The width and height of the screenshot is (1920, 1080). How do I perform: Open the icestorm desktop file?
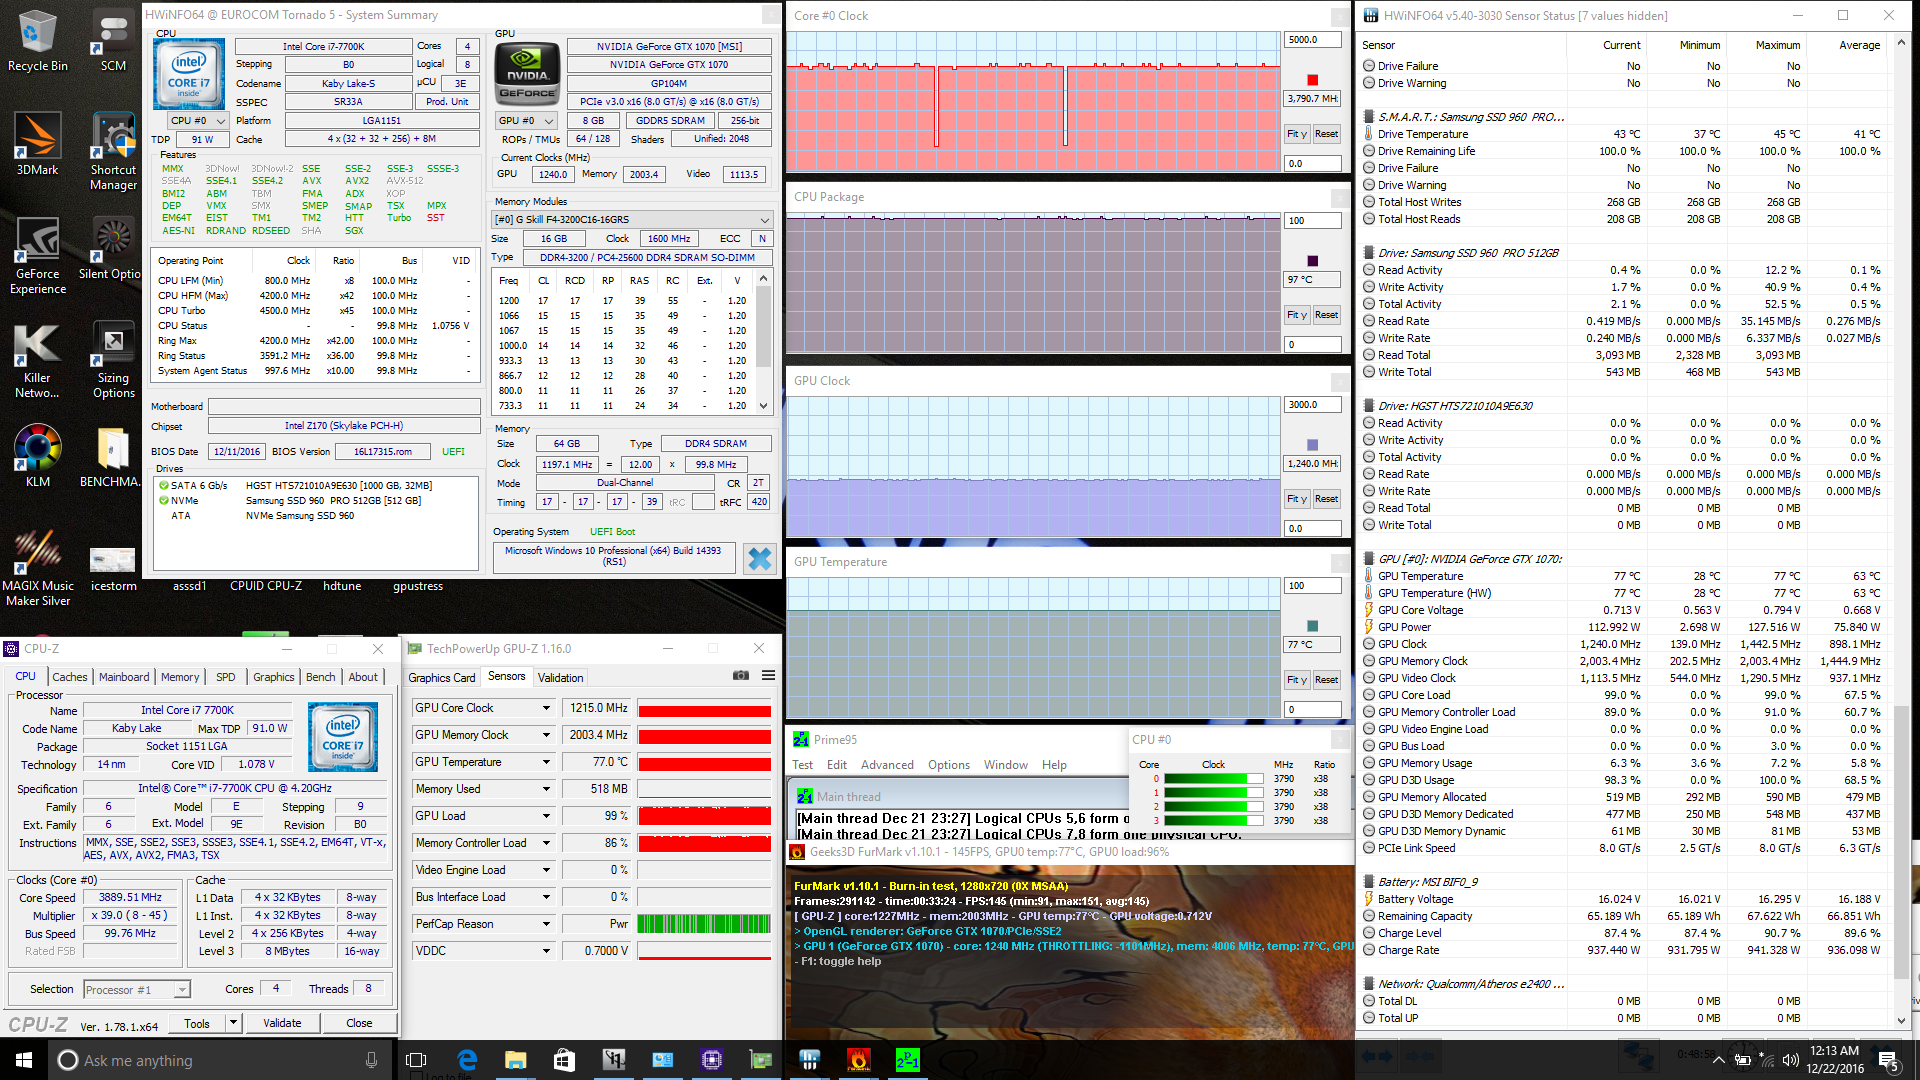[113, 568]
